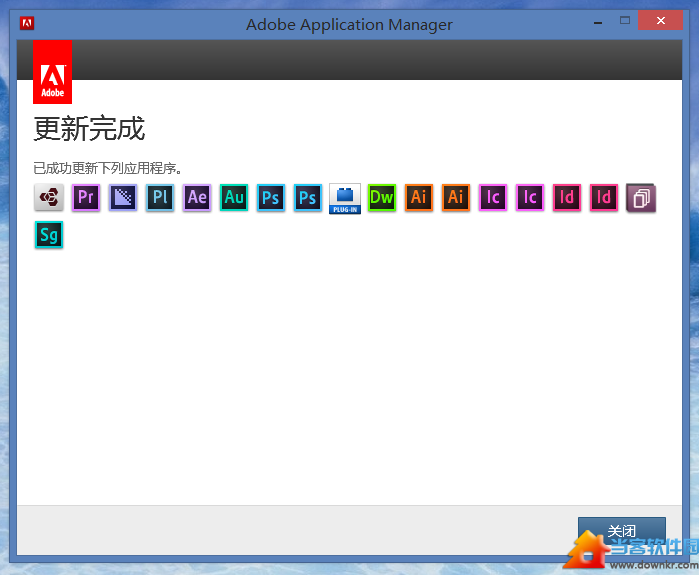Click the Ic icon adjacent to Id

[530, 197]
